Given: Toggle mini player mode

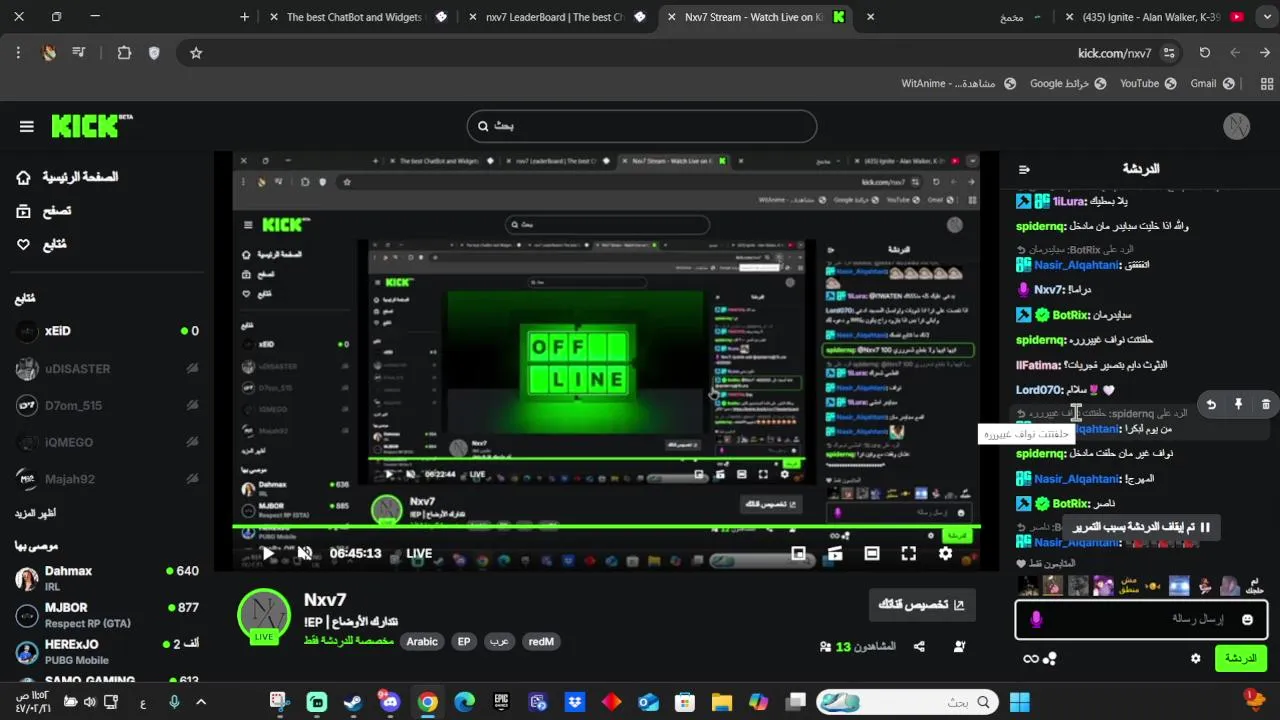Looking at the screenshot, I should click(798, 553).
